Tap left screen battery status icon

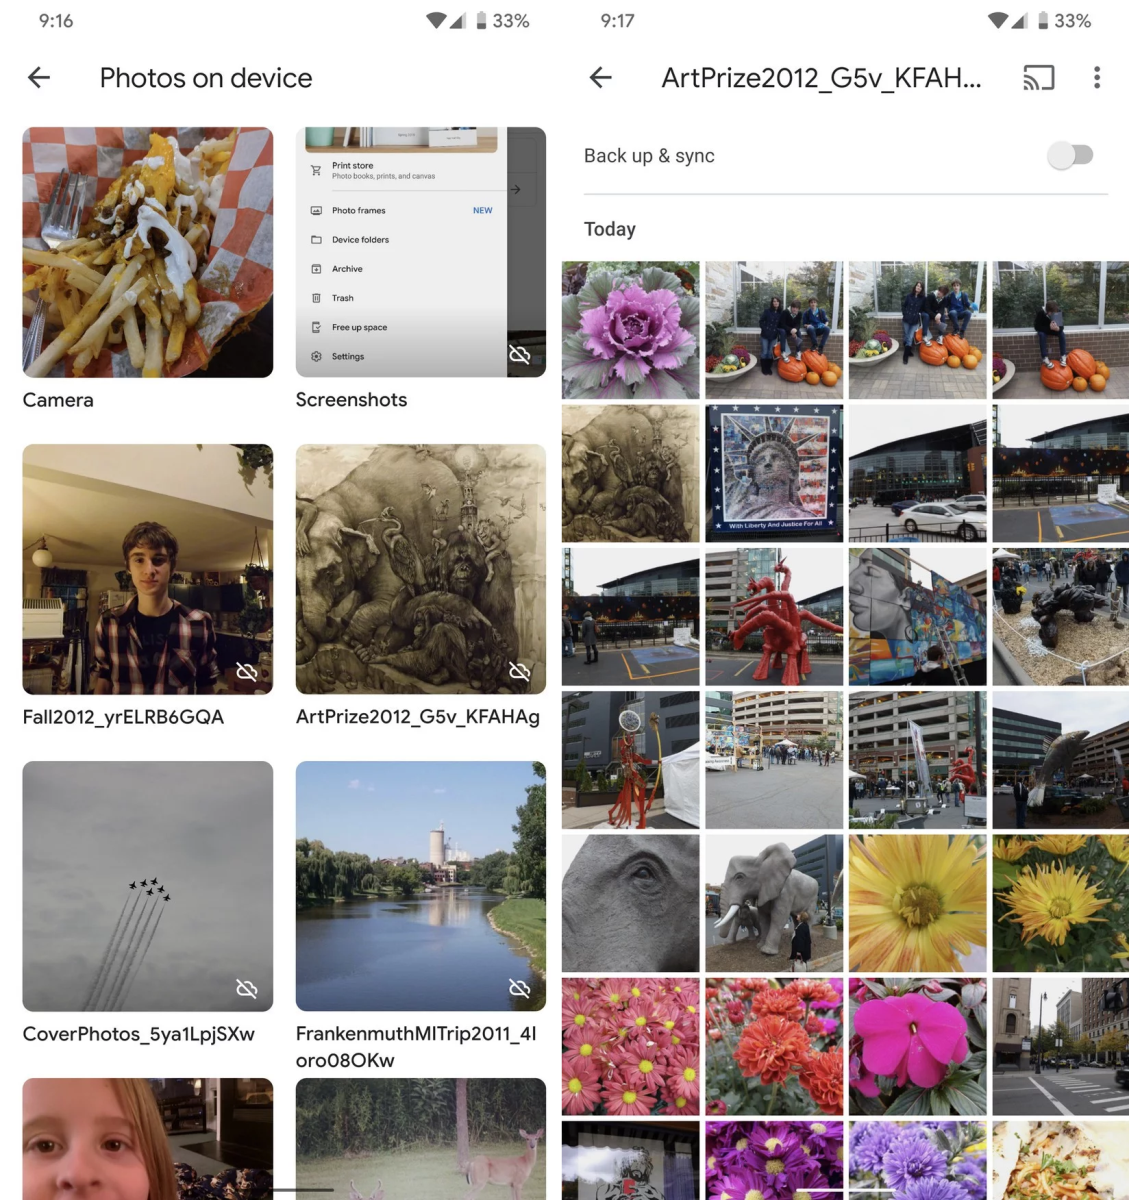481,20
